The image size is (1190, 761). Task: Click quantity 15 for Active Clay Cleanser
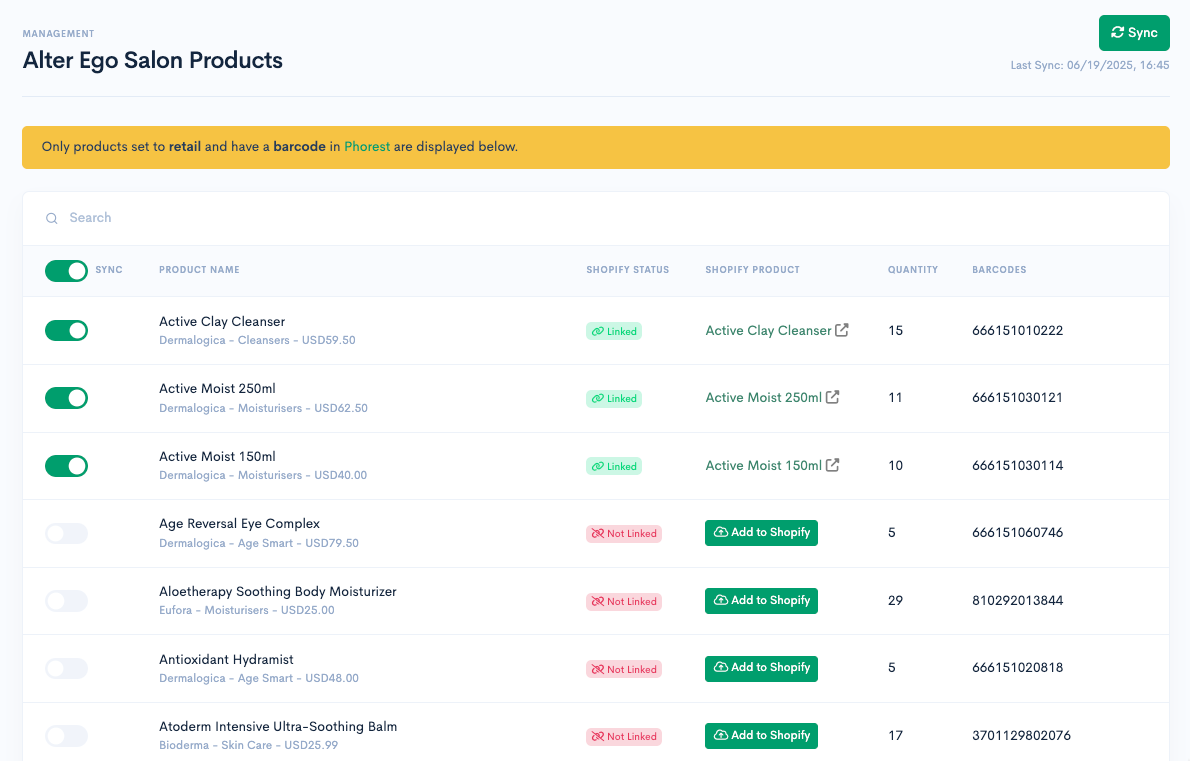coord(896,331)
